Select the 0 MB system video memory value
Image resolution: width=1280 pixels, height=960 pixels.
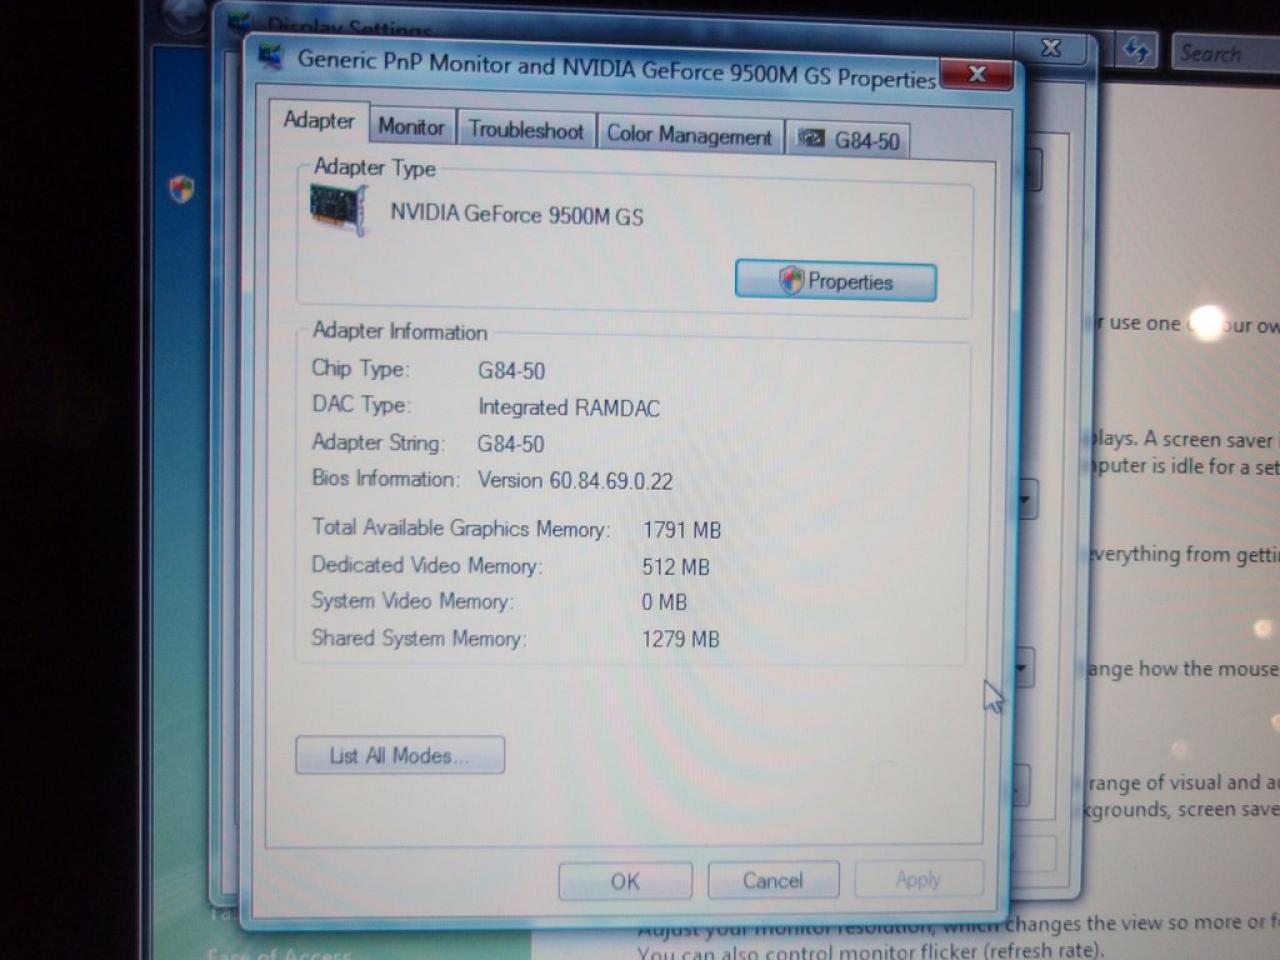664,602
